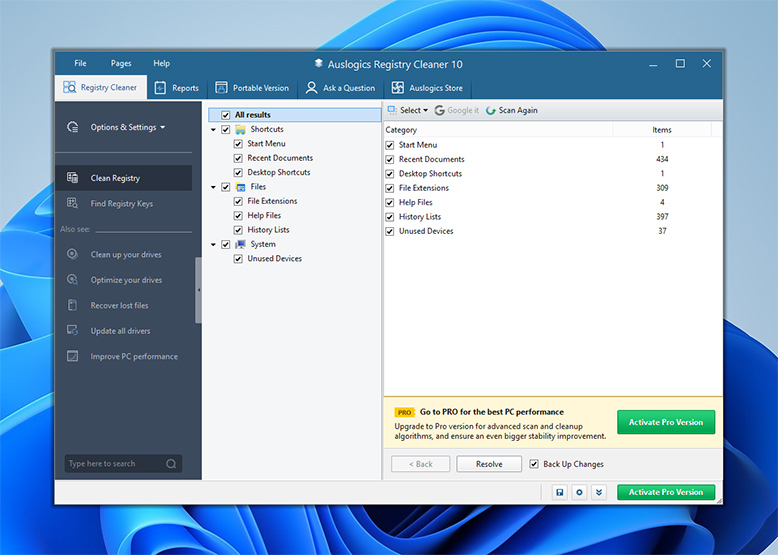Click the Update all drivers icon
Viewport: 778px width, 555px height.
pos(72,330)
